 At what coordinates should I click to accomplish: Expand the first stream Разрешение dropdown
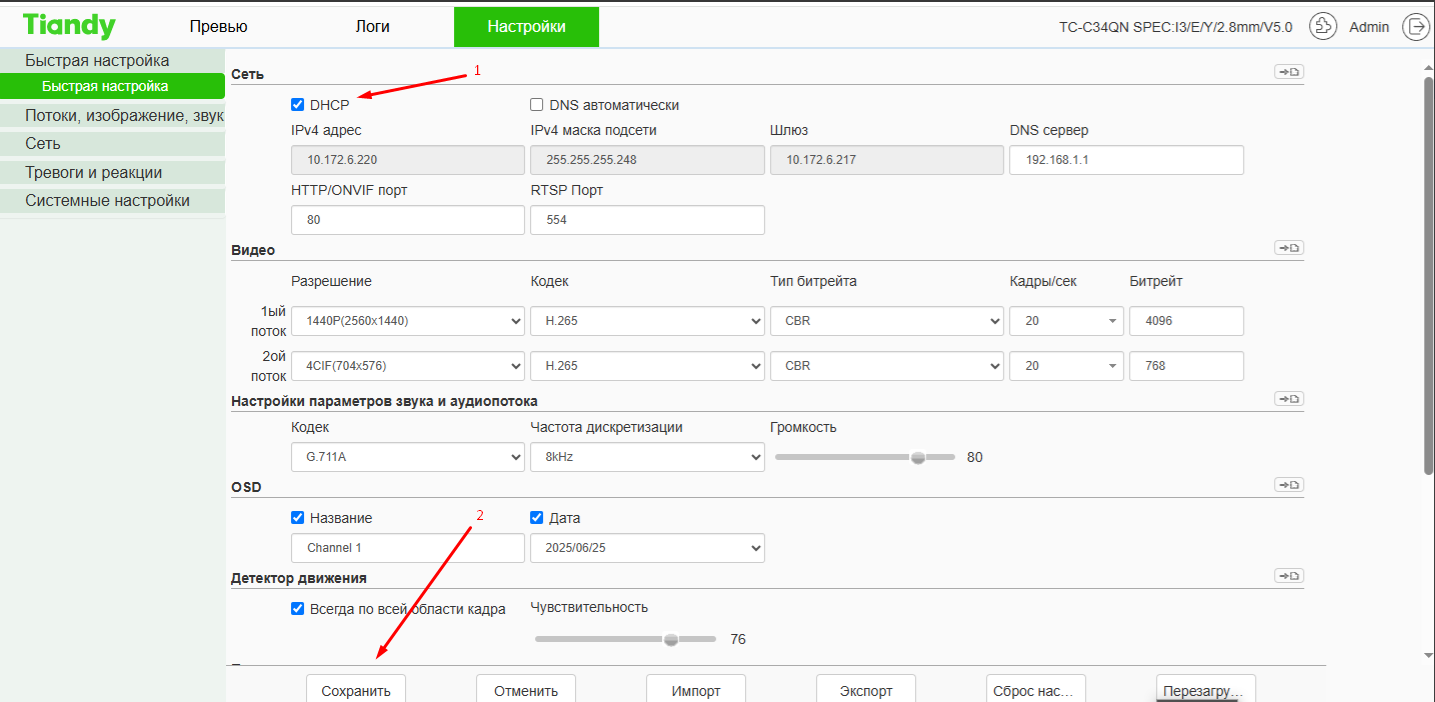(407, 321)
